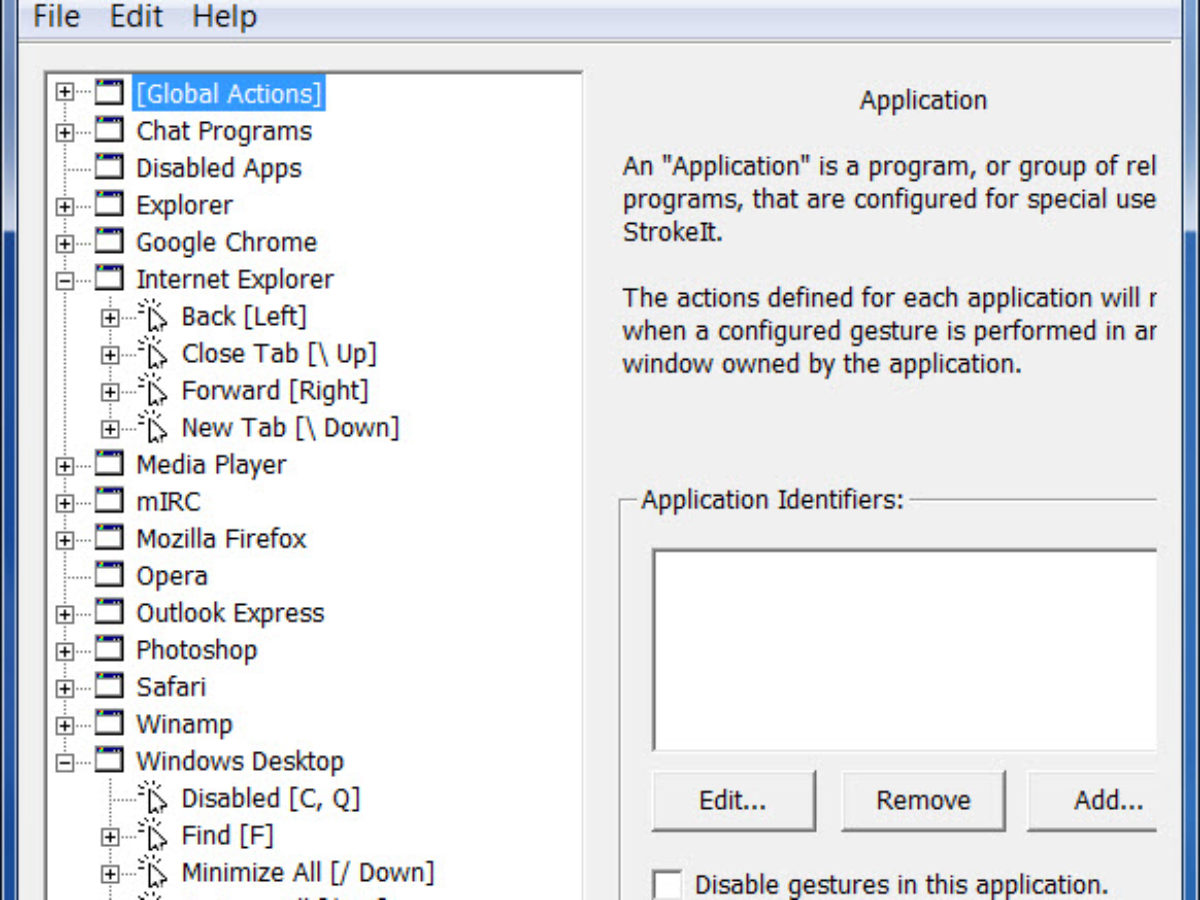Screen dimensions: 1200x900
Task: Click the Edit... identifier button
Action: [733, 800]
